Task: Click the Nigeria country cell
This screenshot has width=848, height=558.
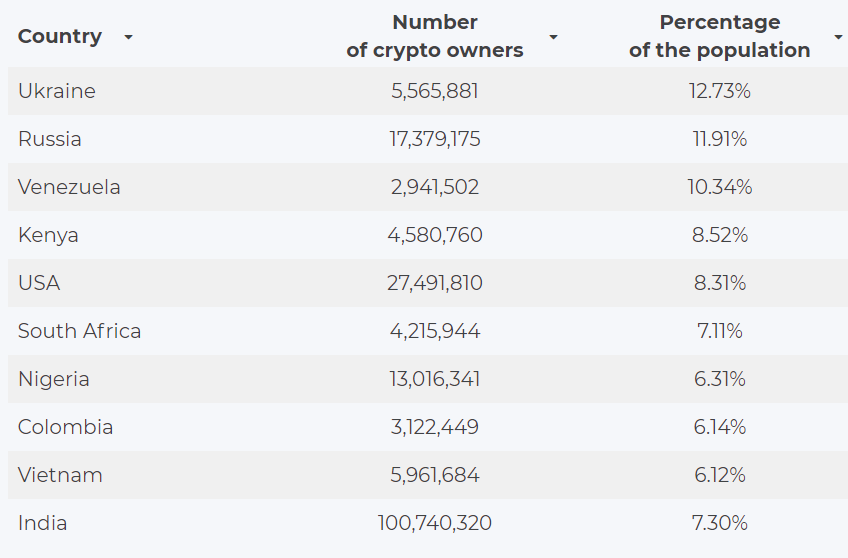Action: tap(54, 379)
